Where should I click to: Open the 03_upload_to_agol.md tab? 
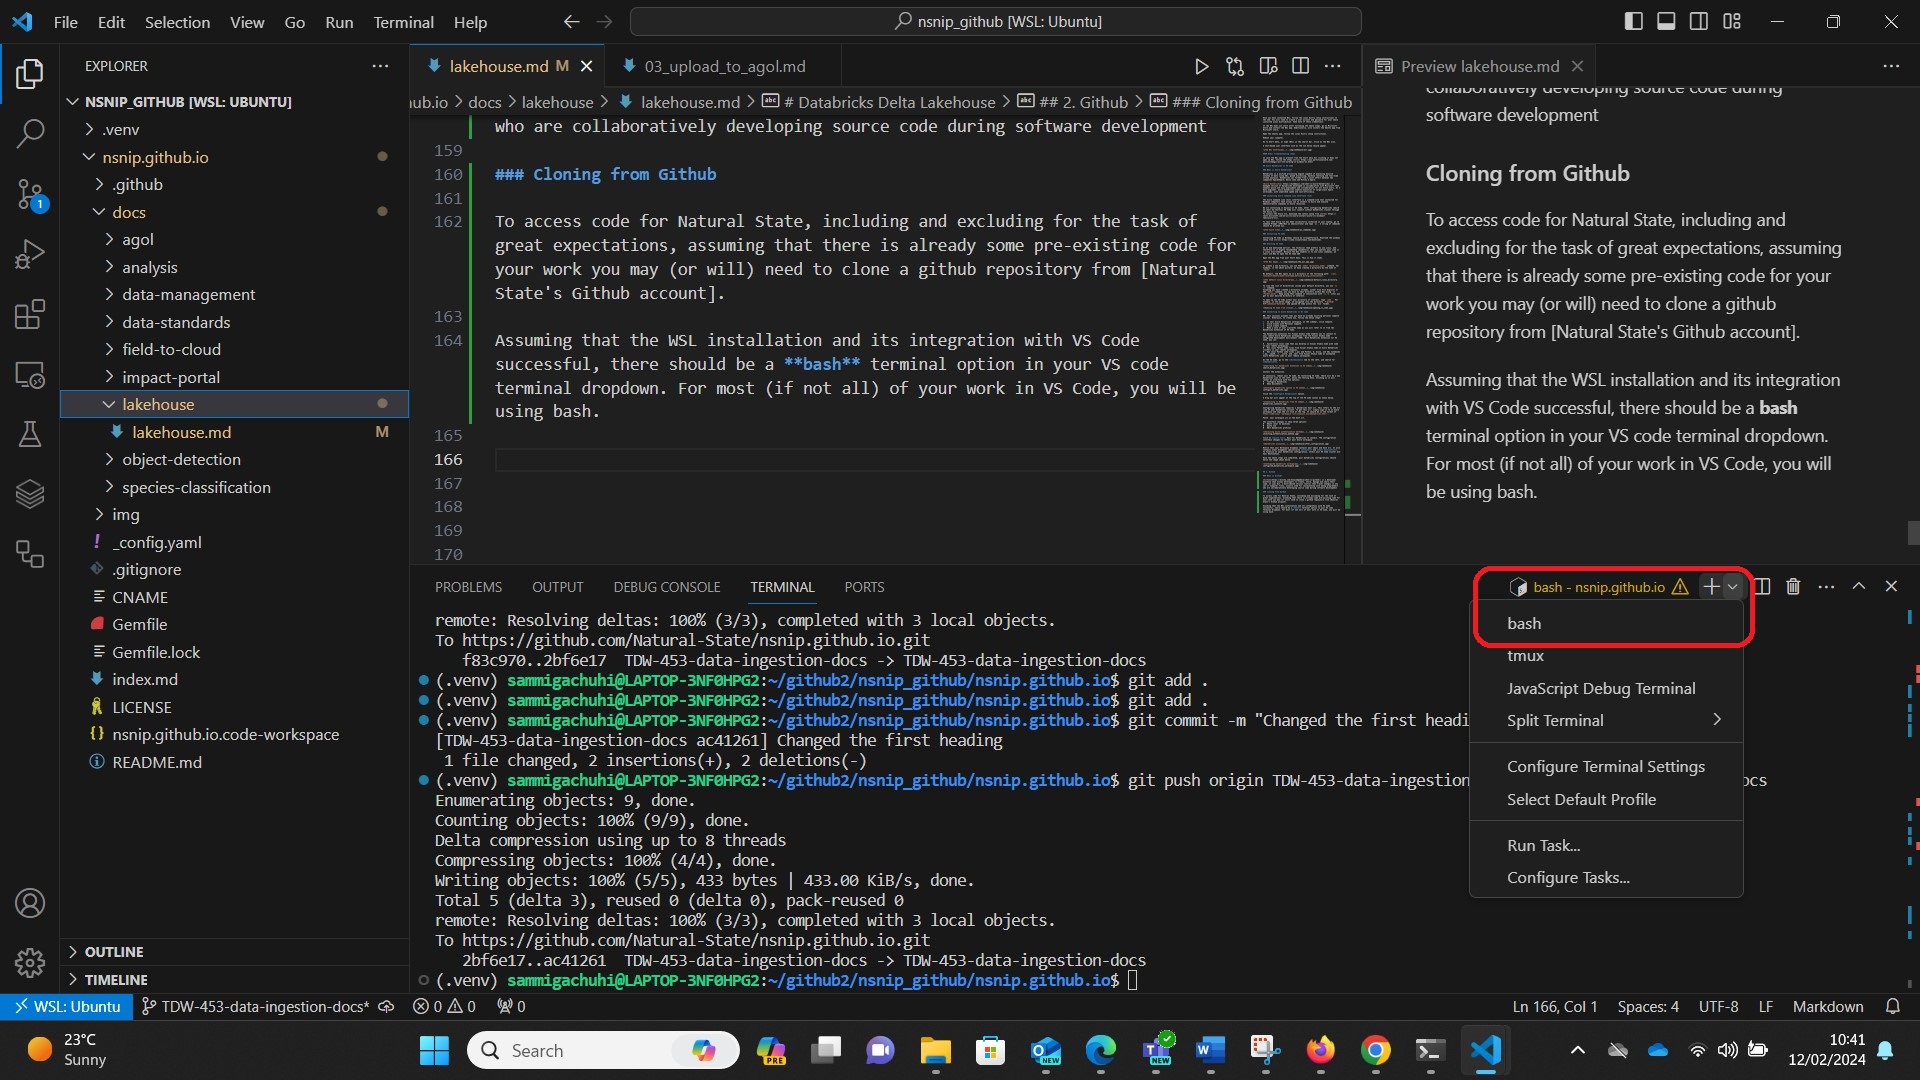(x=724, y=66)
